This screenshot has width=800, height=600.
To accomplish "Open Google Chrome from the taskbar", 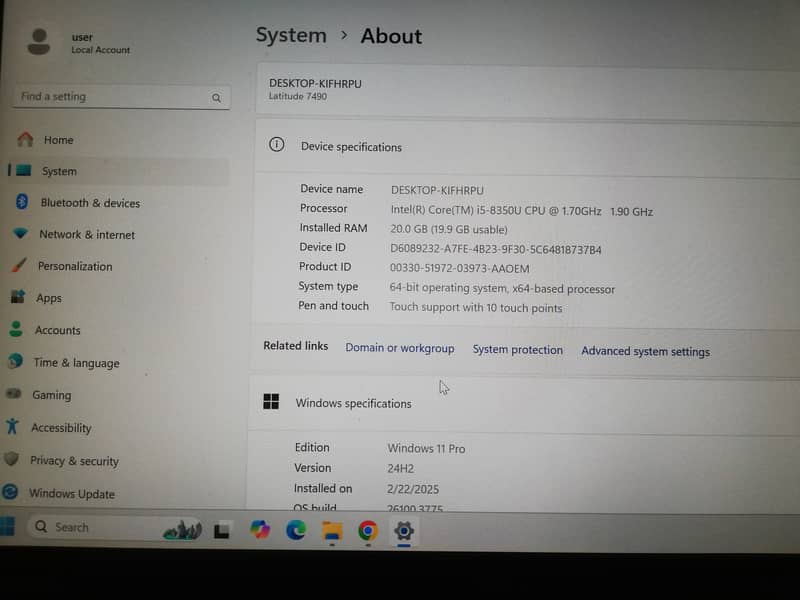I will click(x=368, y=531).
